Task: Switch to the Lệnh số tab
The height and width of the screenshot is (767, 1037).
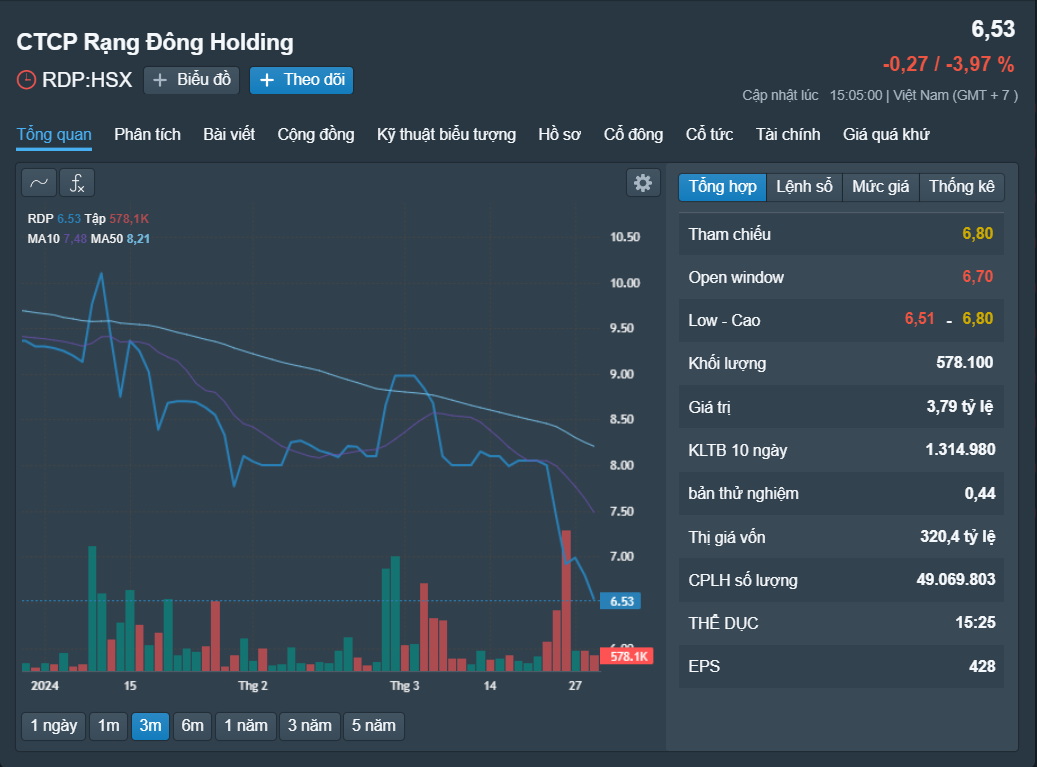Action: 804,187
